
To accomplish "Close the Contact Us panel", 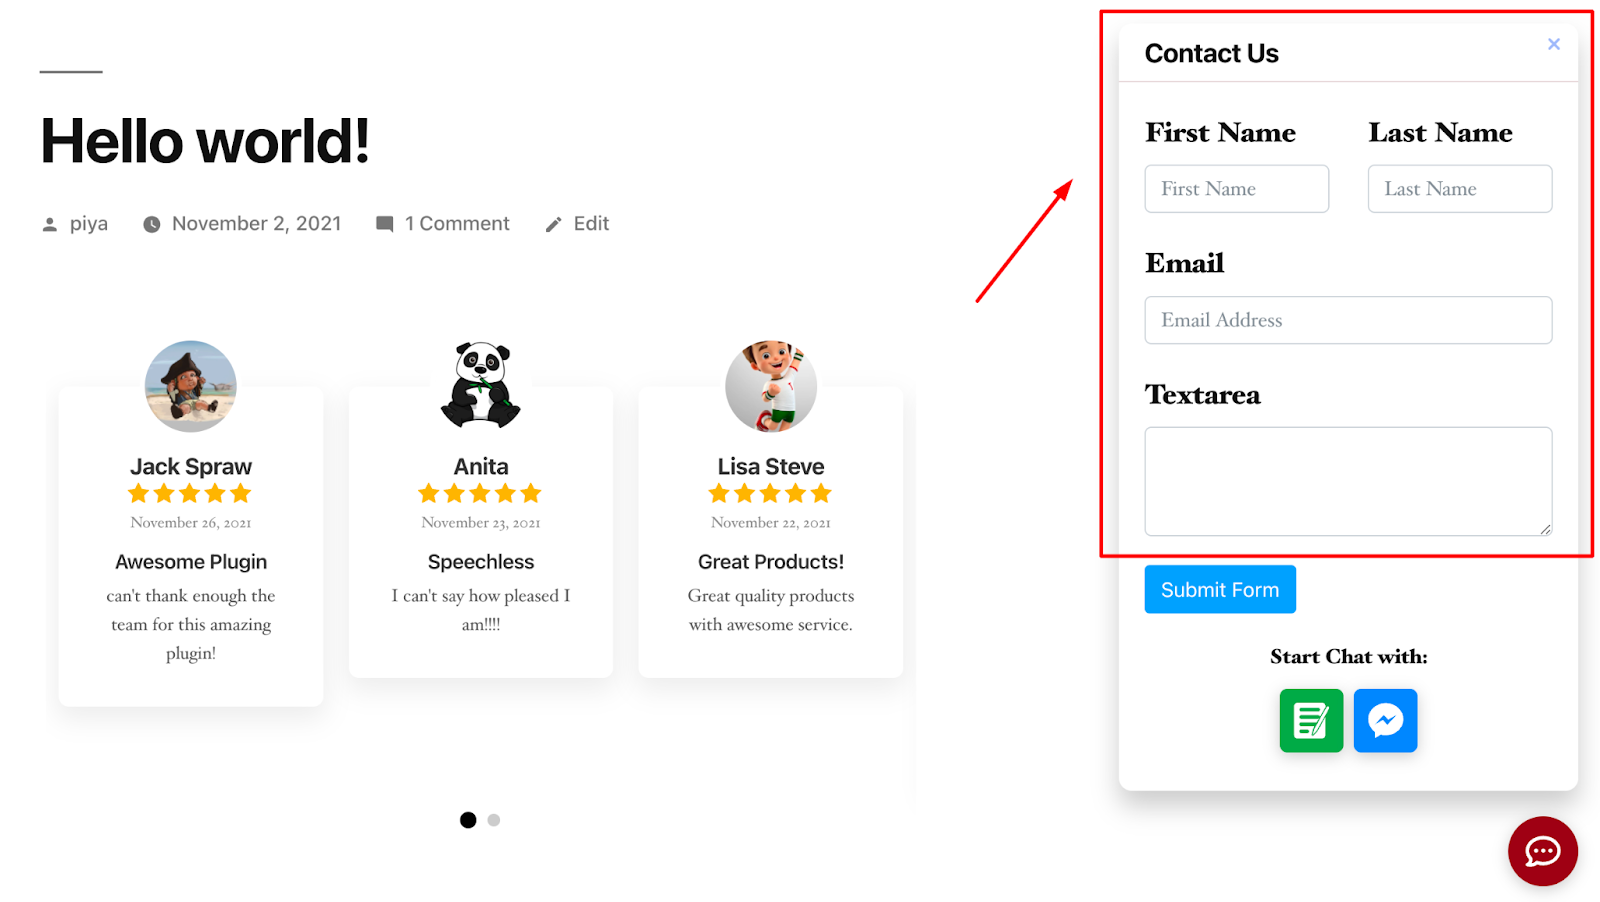I will tap(1553, 44).
